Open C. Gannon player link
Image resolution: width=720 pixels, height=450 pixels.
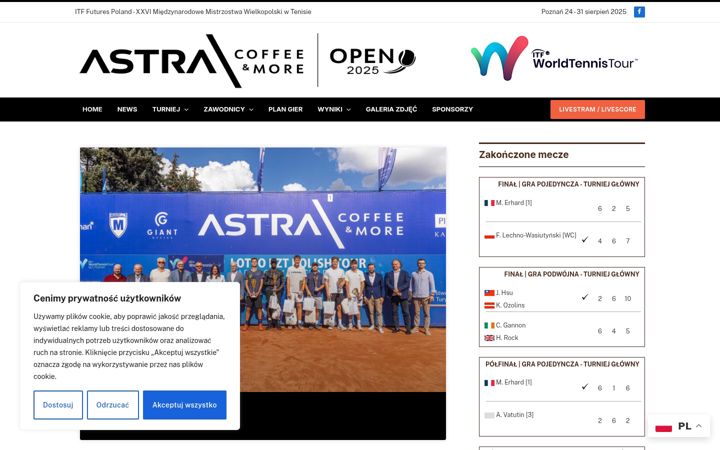[x=511, y=325]
